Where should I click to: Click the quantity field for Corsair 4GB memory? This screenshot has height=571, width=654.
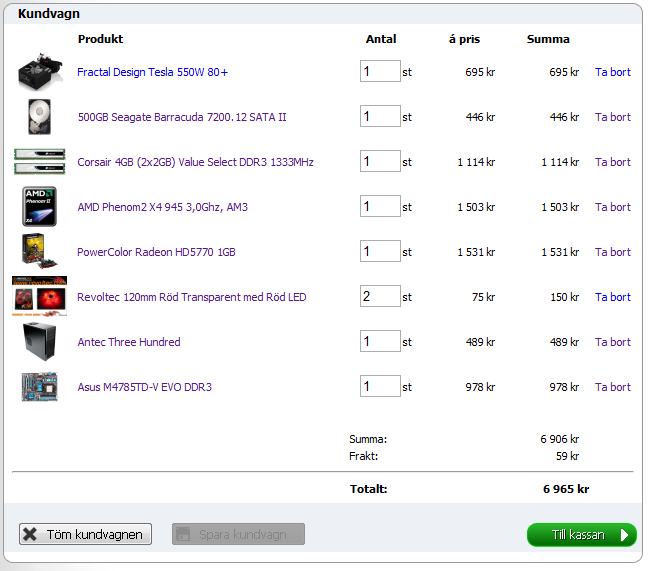point(380,162)
